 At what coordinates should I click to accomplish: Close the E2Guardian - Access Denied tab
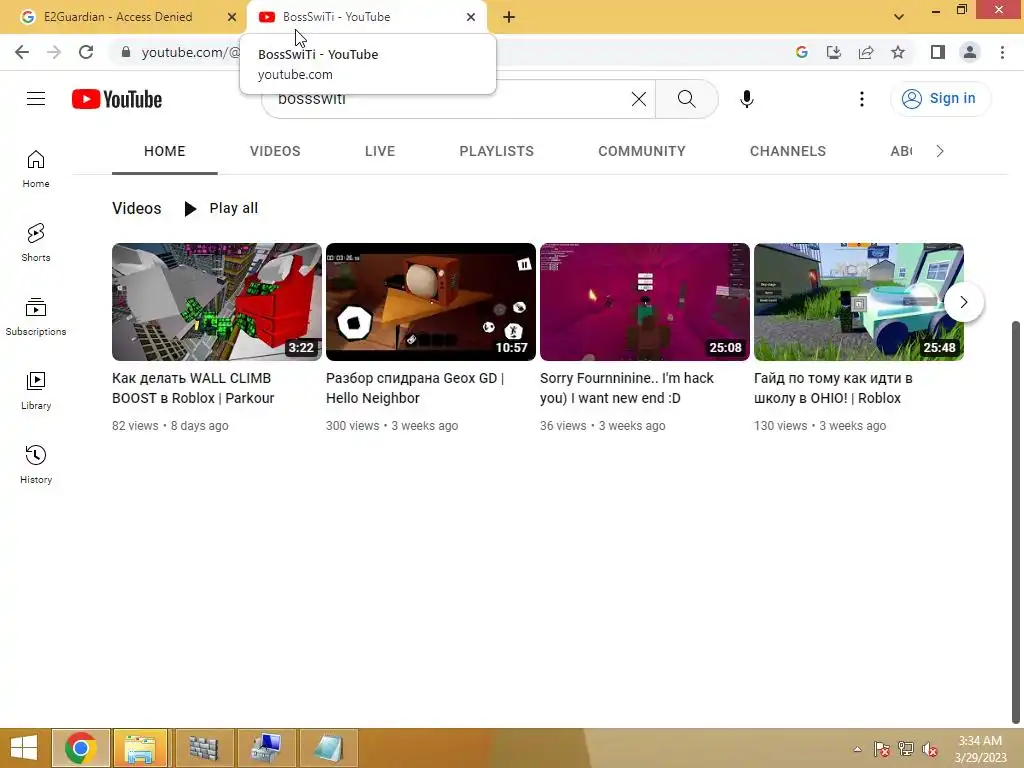coord(231,17)
